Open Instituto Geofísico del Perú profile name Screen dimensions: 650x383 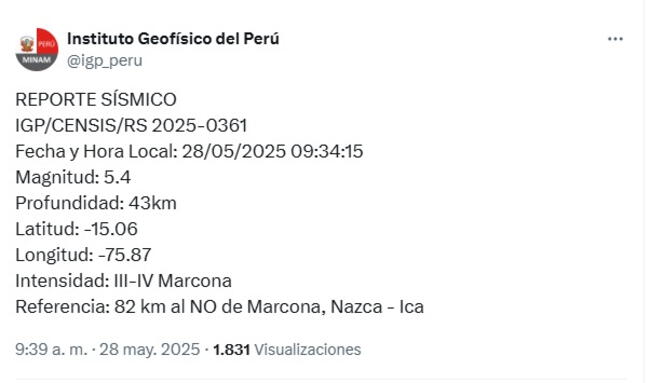(x=173, y=39)
